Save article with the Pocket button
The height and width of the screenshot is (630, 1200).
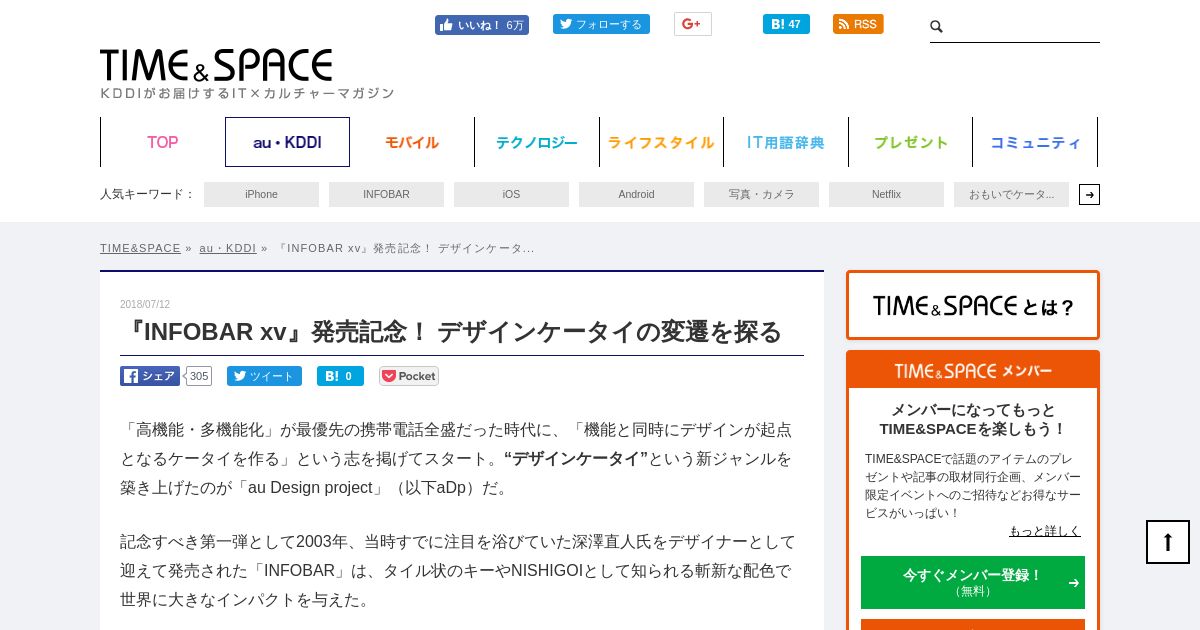click(408, 376)
